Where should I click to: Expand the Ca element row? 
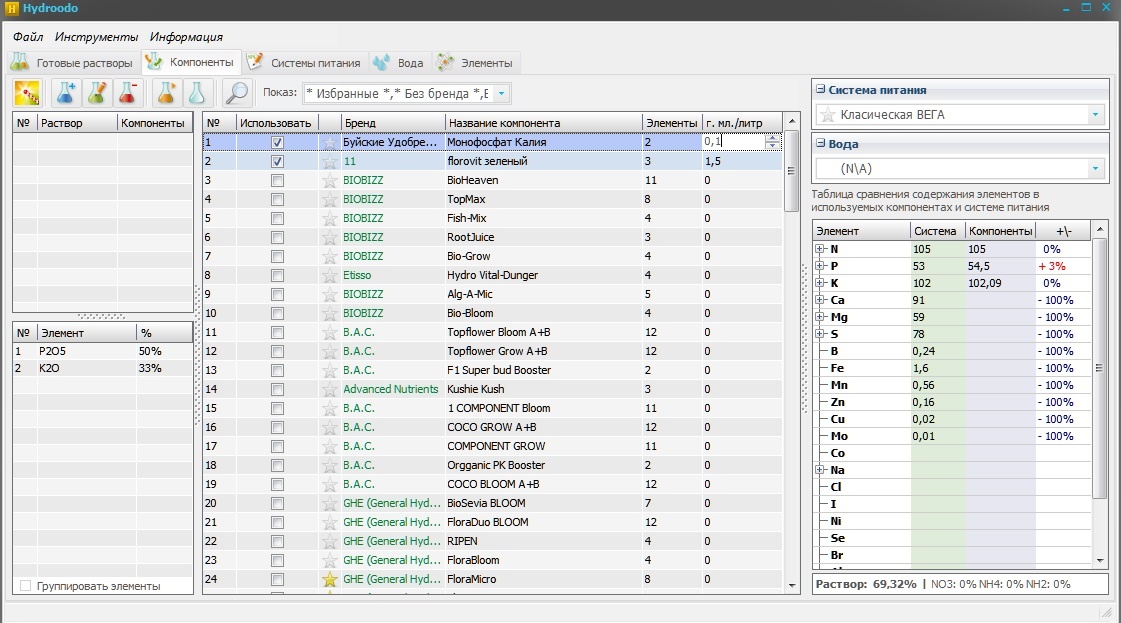pyautogui.click(x=819, y=300)
